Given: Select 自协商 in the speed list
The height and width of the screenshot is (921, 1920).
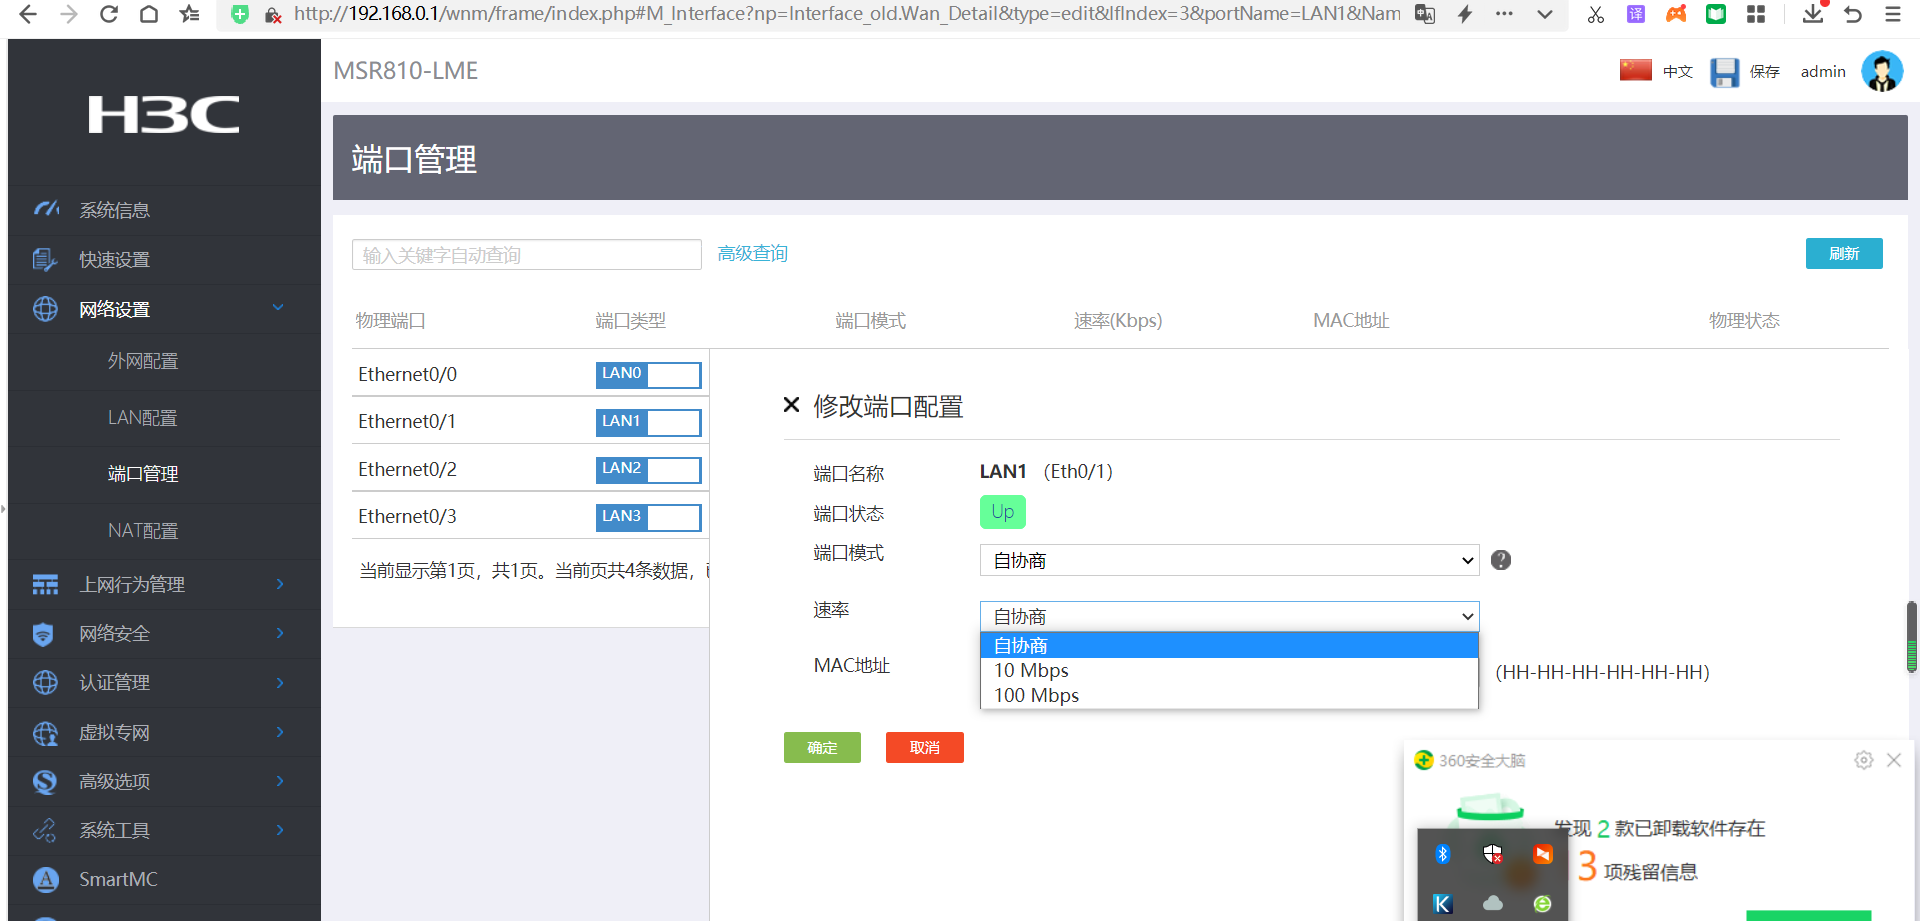Looking at the screenshot, I should [1229, 646].
